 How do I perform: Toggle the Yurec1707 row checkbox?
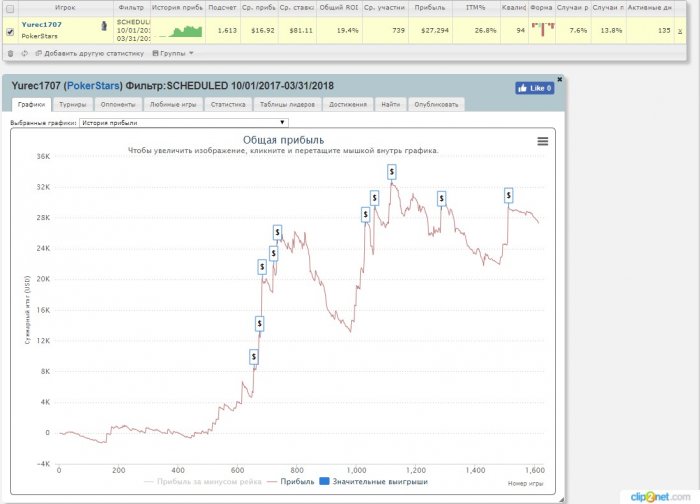pyautogui.click(x=10, y=32)
